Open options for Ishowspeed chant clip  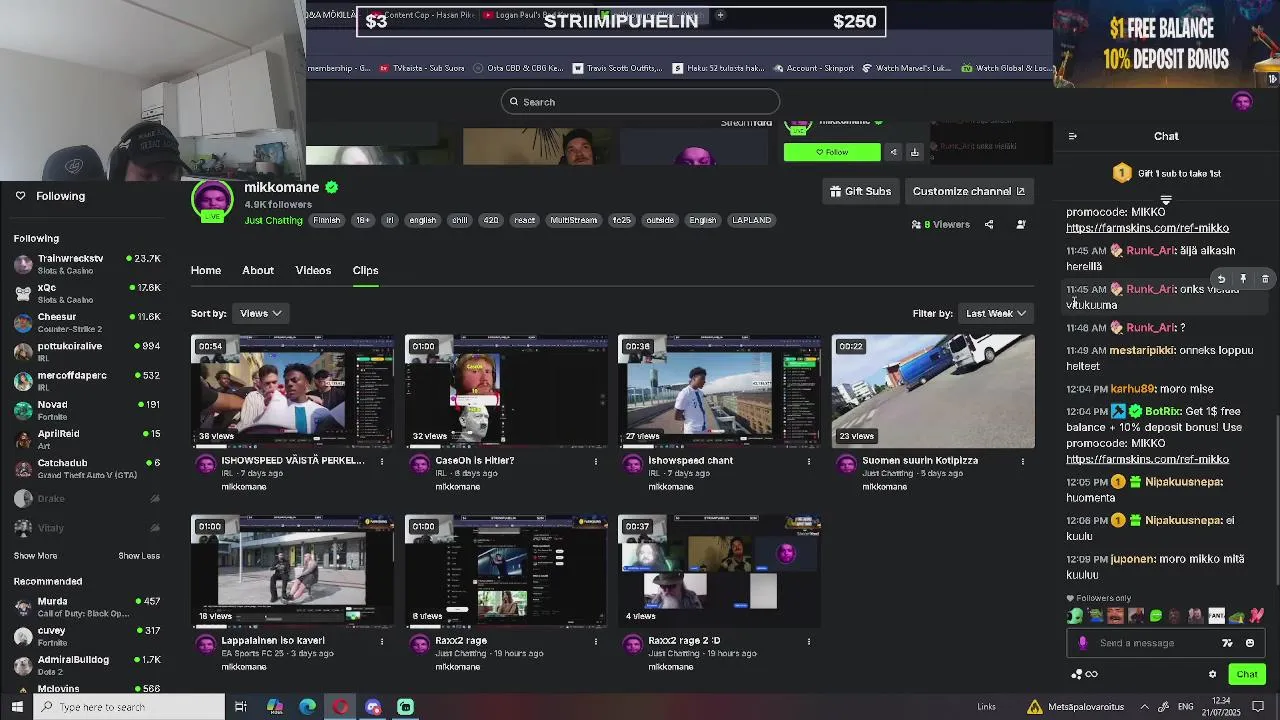(809, 461)
